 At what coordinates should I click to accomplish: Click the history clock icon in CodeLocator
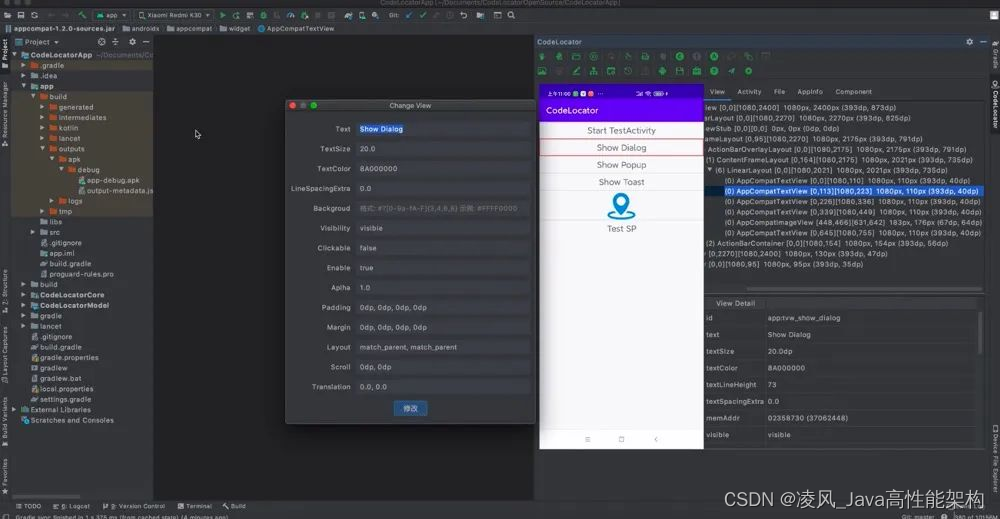pyautogui.click(x=628, y=71)
